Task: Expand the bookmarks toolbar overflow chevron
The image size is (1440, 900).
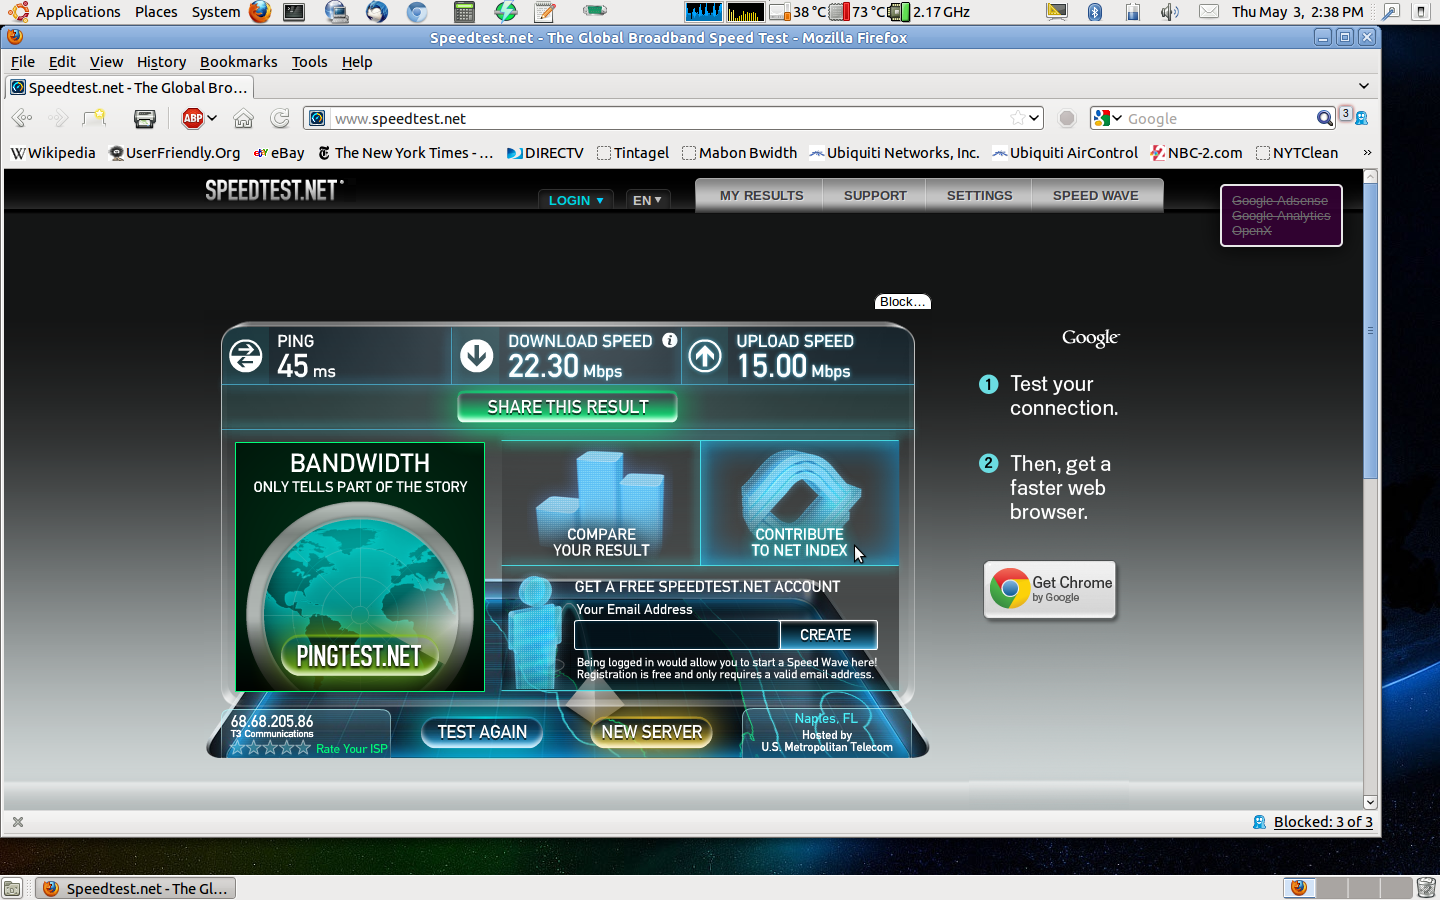Action: (1367, 153)
